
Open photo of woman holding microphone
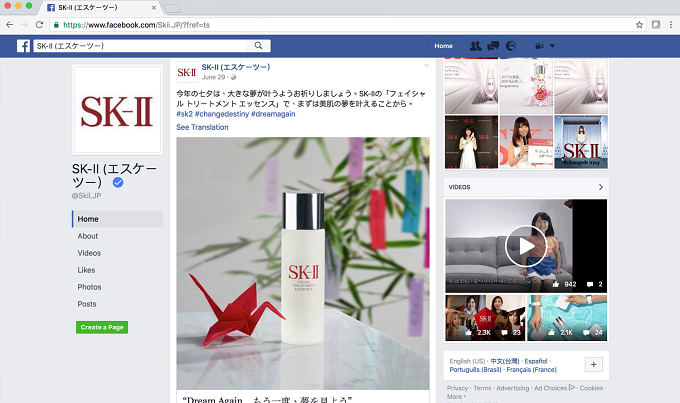(526, 142)
